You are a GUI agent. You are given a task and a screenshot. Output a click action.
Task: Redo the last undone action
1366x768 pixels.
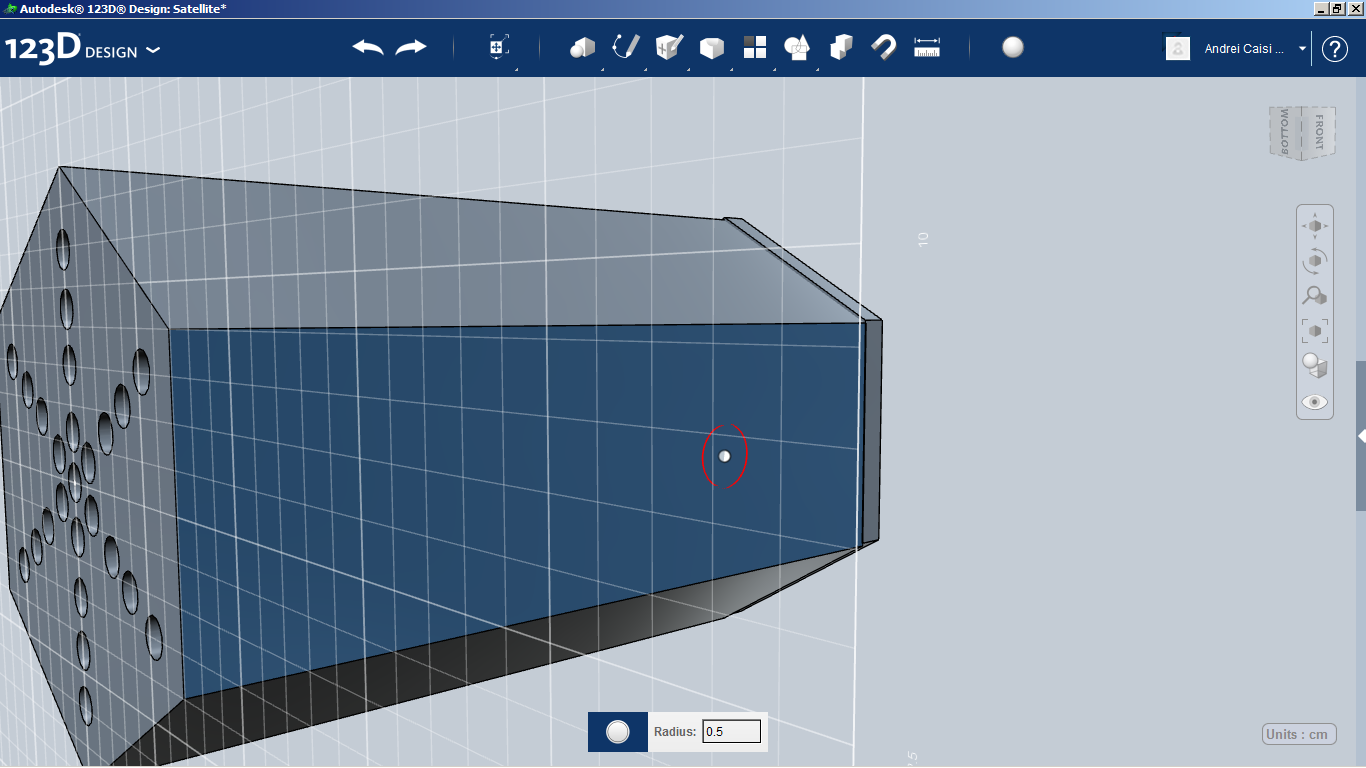tap(411, 48)
